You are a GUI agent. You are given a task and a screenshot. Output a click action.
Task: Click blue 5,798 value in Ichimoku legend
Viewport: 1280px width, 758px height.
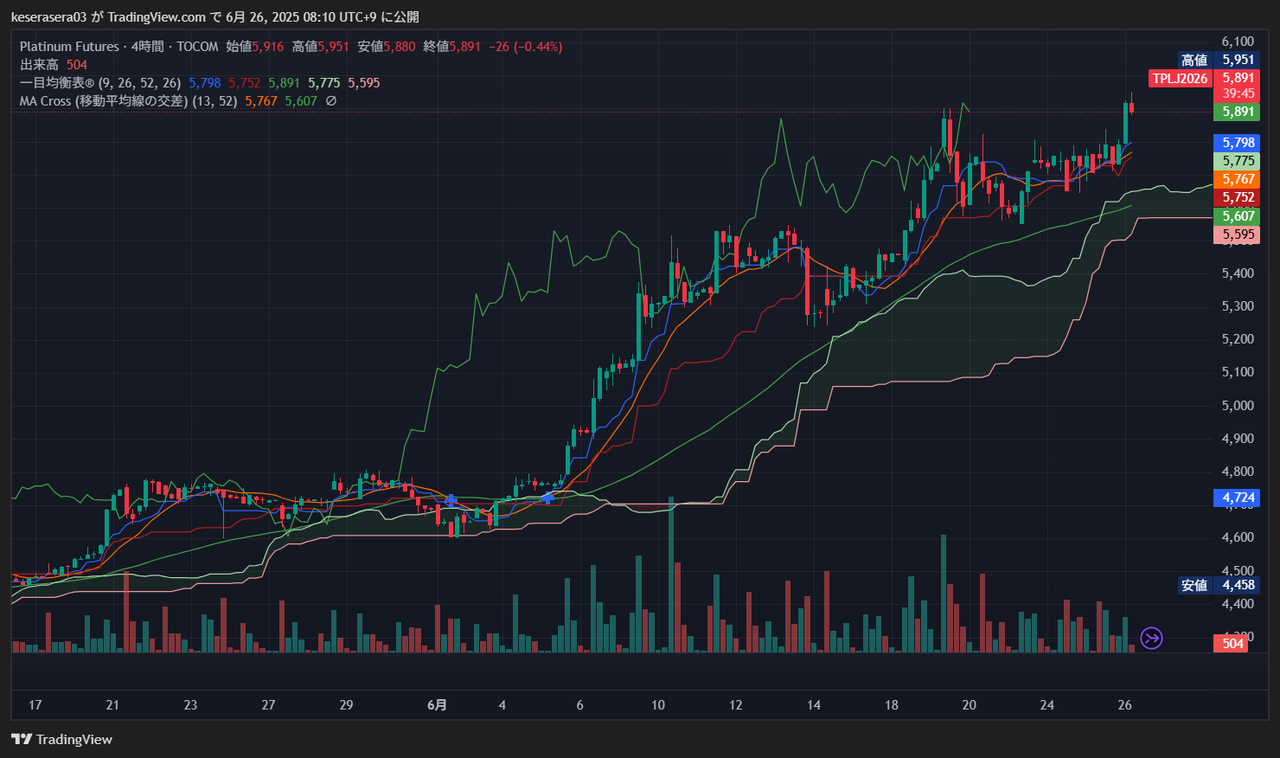[x=205, y=82]
